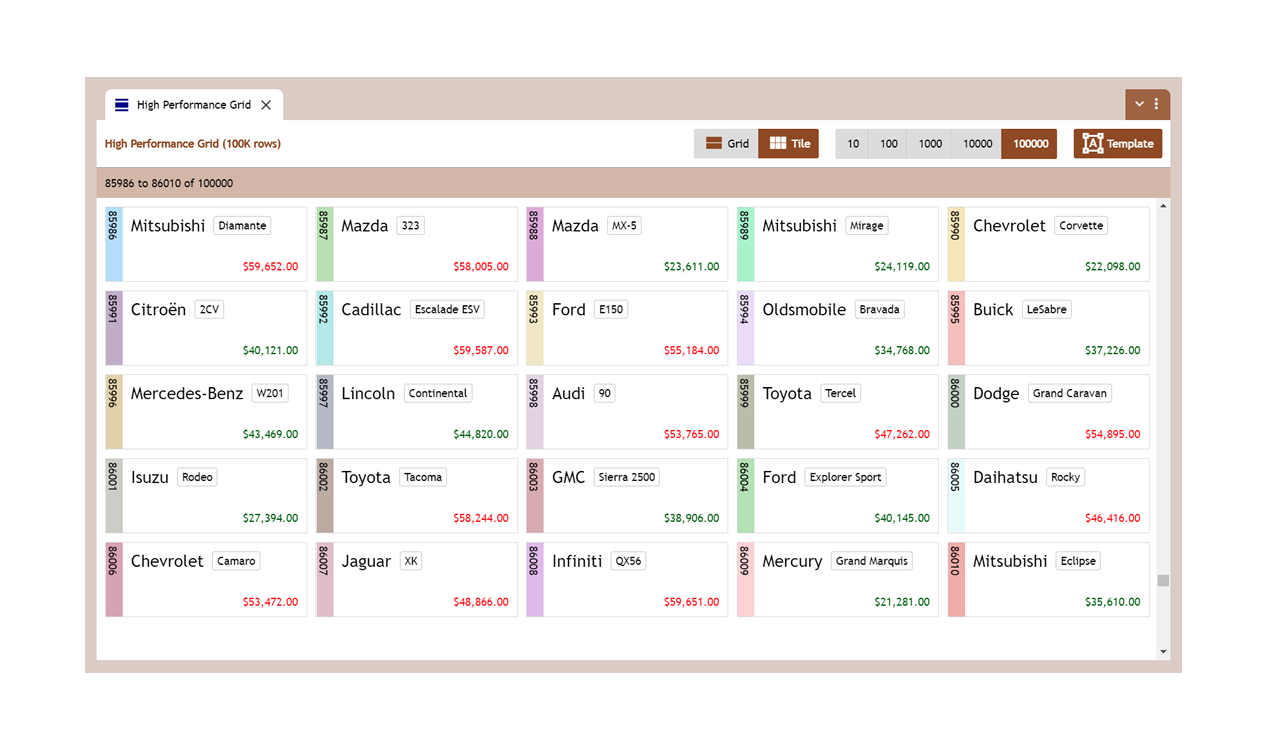The height and width of the screenshot is (732, 1271).
Task: Click the Rodeo model tag
Action: (197, 478)
